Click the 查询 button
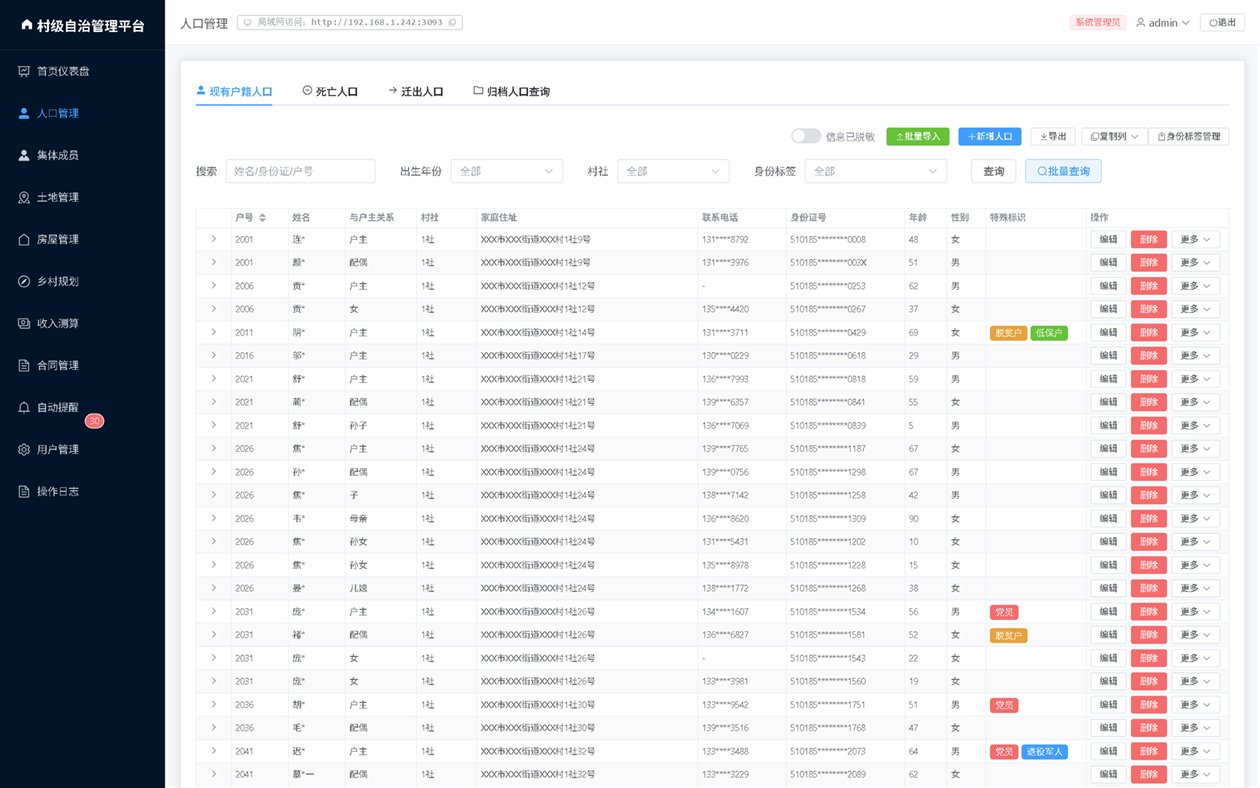The height and width of the screenshot is (788, 1260). point(993,171)
